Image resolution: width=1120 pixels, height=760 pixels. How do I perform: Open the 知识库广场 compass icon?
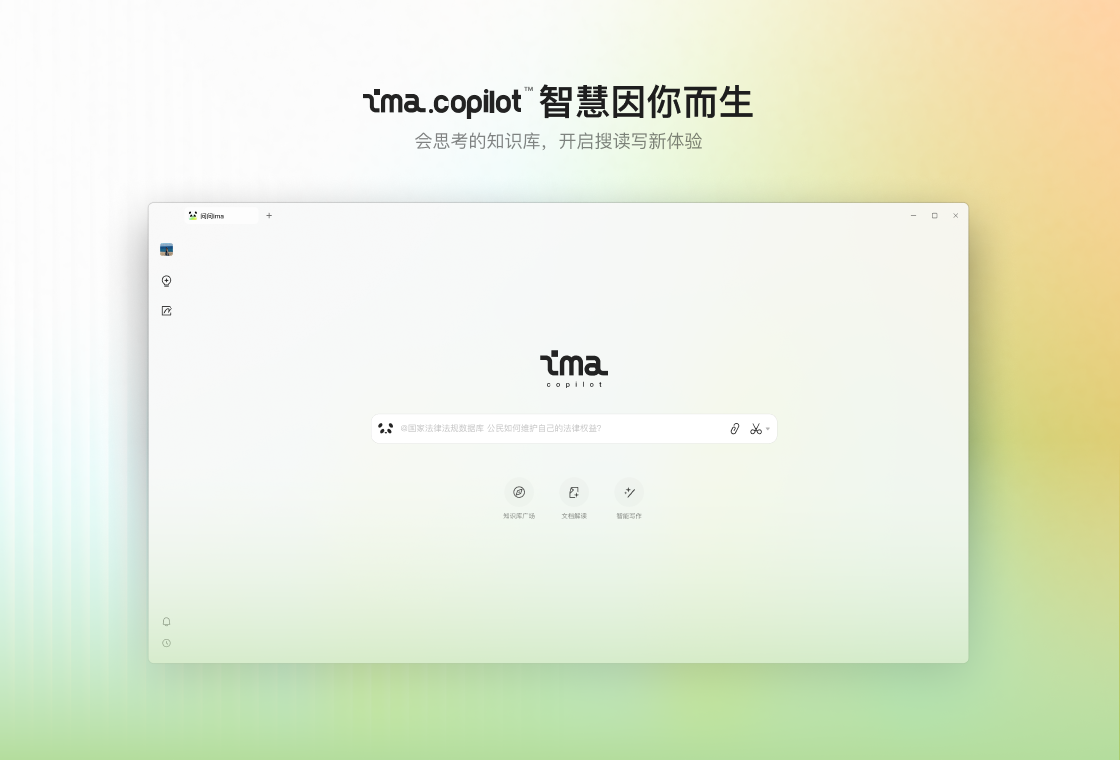pos(519,492)
